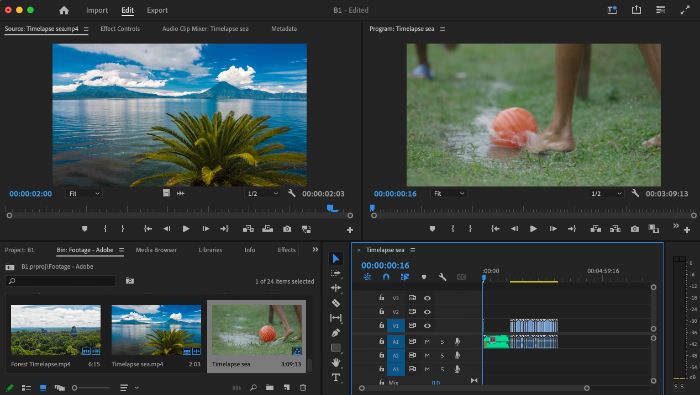Click project bin search field

point(61,281)
